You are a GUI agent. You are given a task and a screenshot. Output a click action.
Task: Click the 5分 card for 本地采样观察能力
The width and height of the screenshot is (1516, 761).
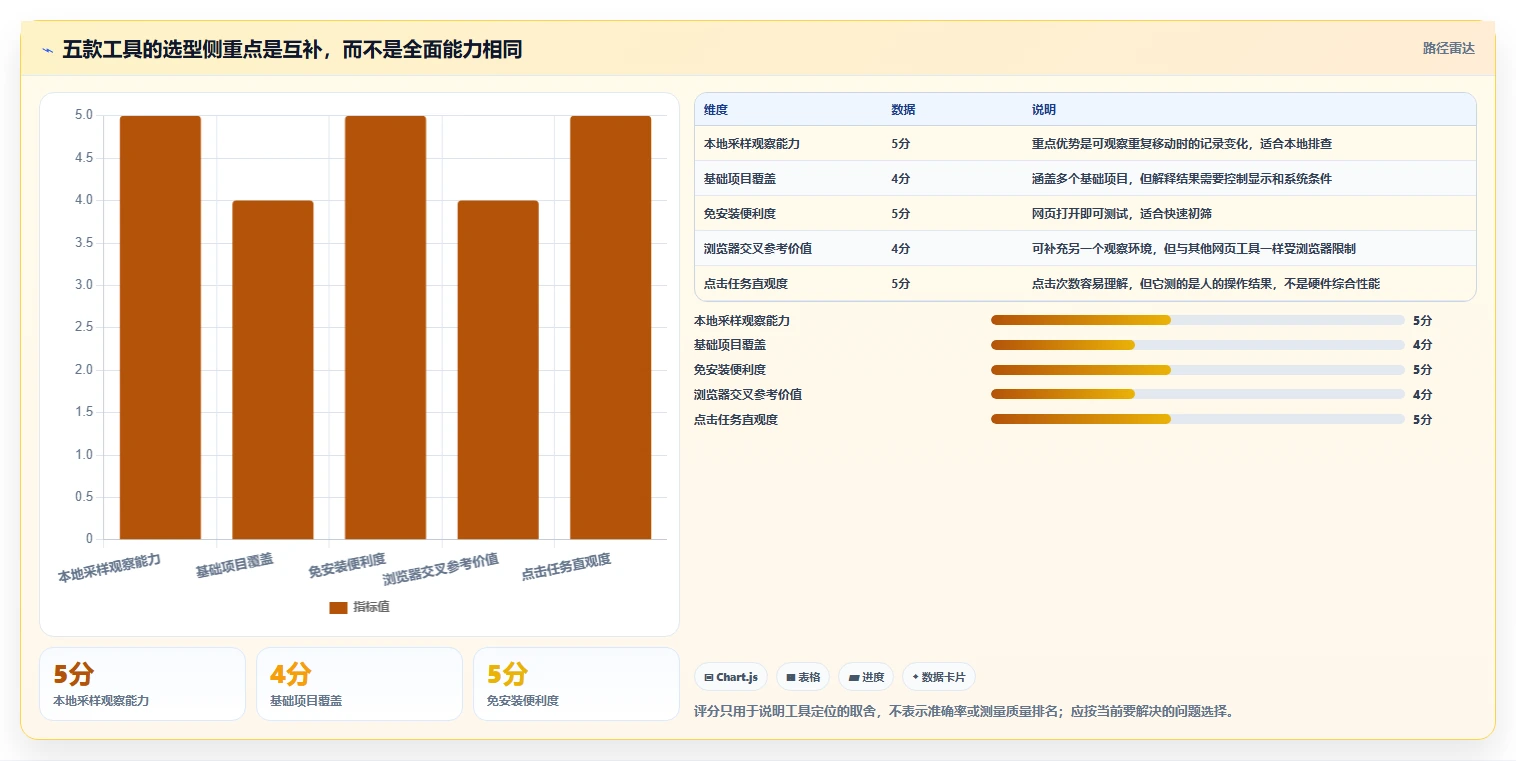point(142,684)
